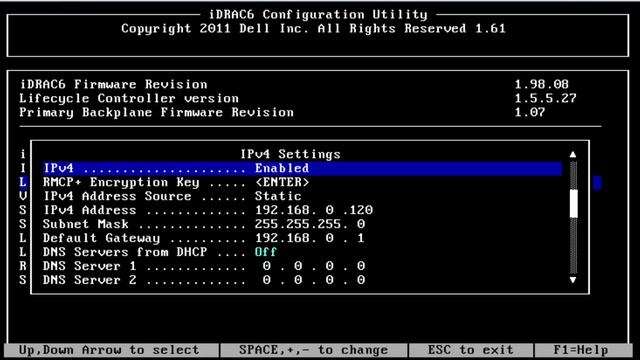Change IPv4 Address Source Static value
The width and height of the screenshot is (640, 360).
[x=278, y=196]
